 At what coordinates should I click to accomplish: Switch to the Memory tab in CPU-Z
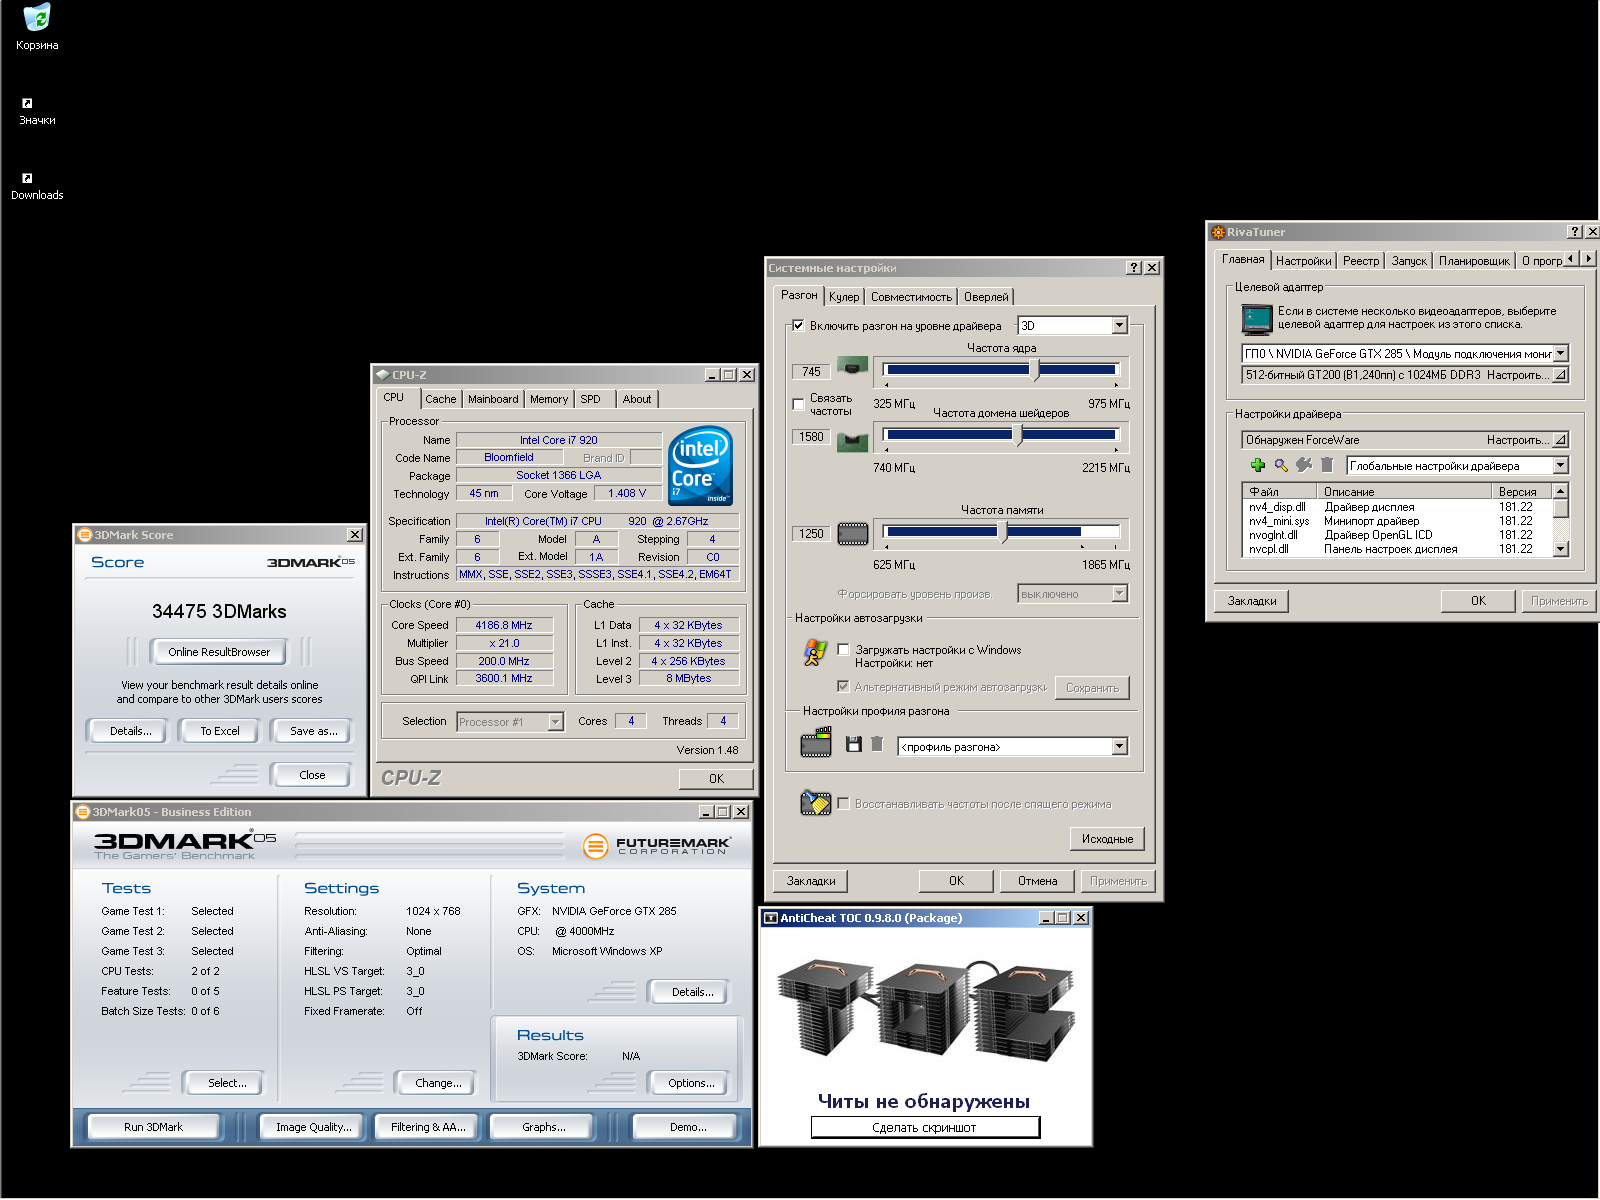[x=549, y=399]
